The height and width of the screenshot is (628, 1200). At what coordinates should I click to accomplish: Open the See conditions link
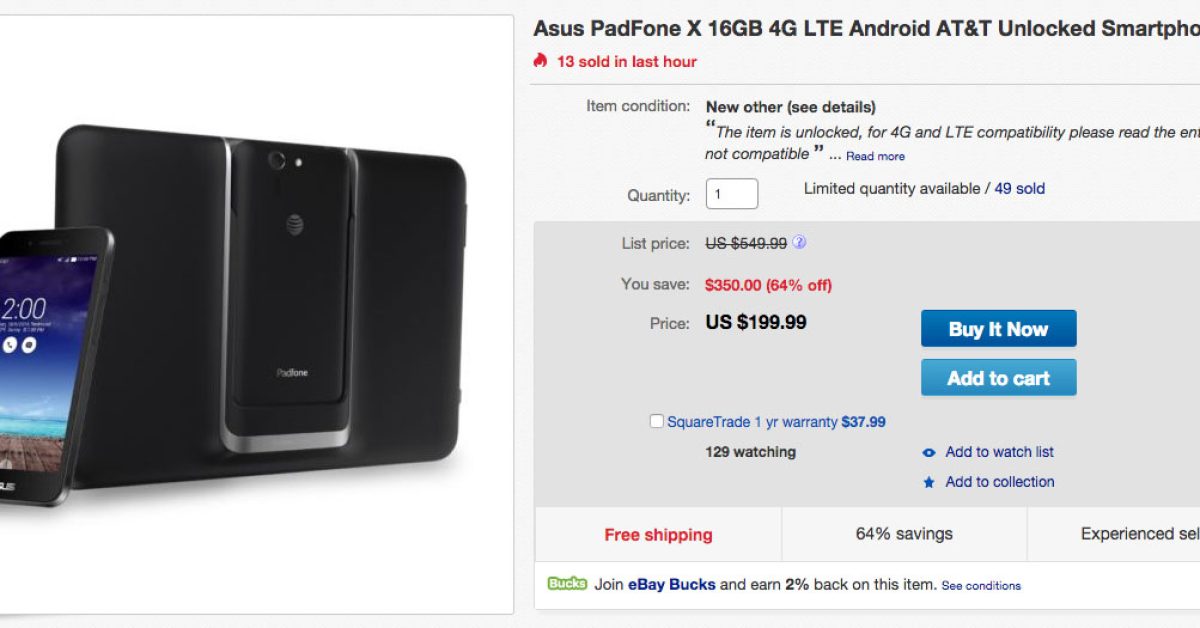(981, 586)
